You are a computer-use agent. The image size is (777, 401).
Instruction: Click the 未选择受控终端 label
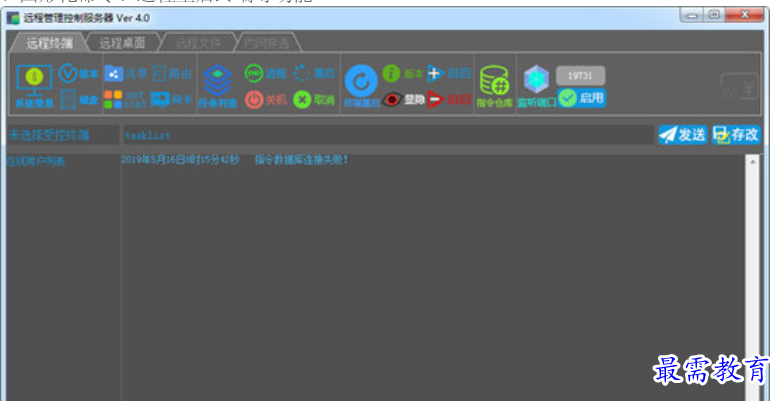pyautogui.click(x=49, y=135)
